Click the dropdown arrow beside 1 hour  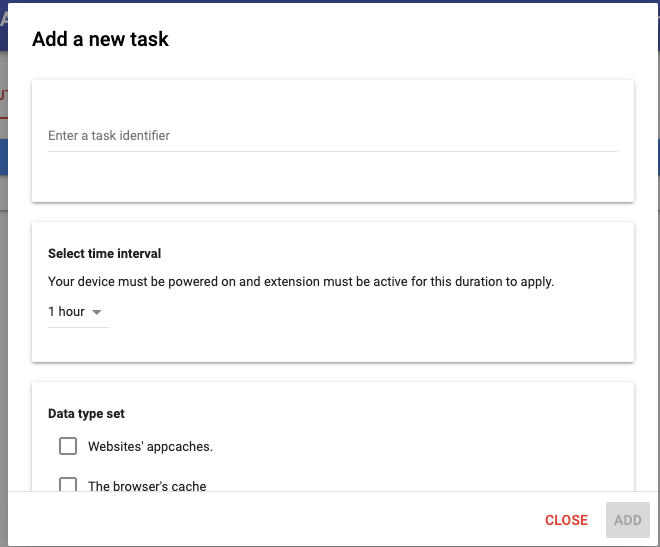(x=97, y=313)
